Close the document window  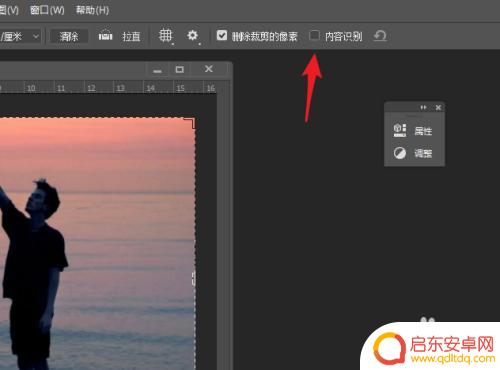pyautogui.click(x=209, y=69)
